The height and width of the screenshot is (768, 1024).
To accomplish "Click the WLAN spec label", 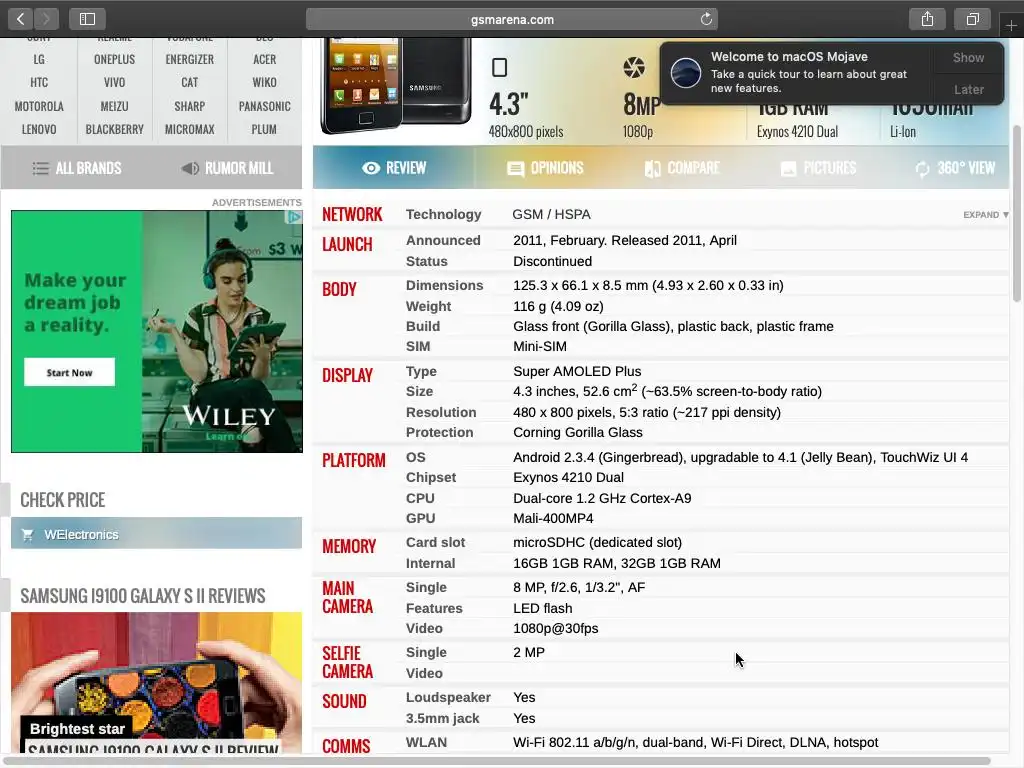I will (426, 743).
